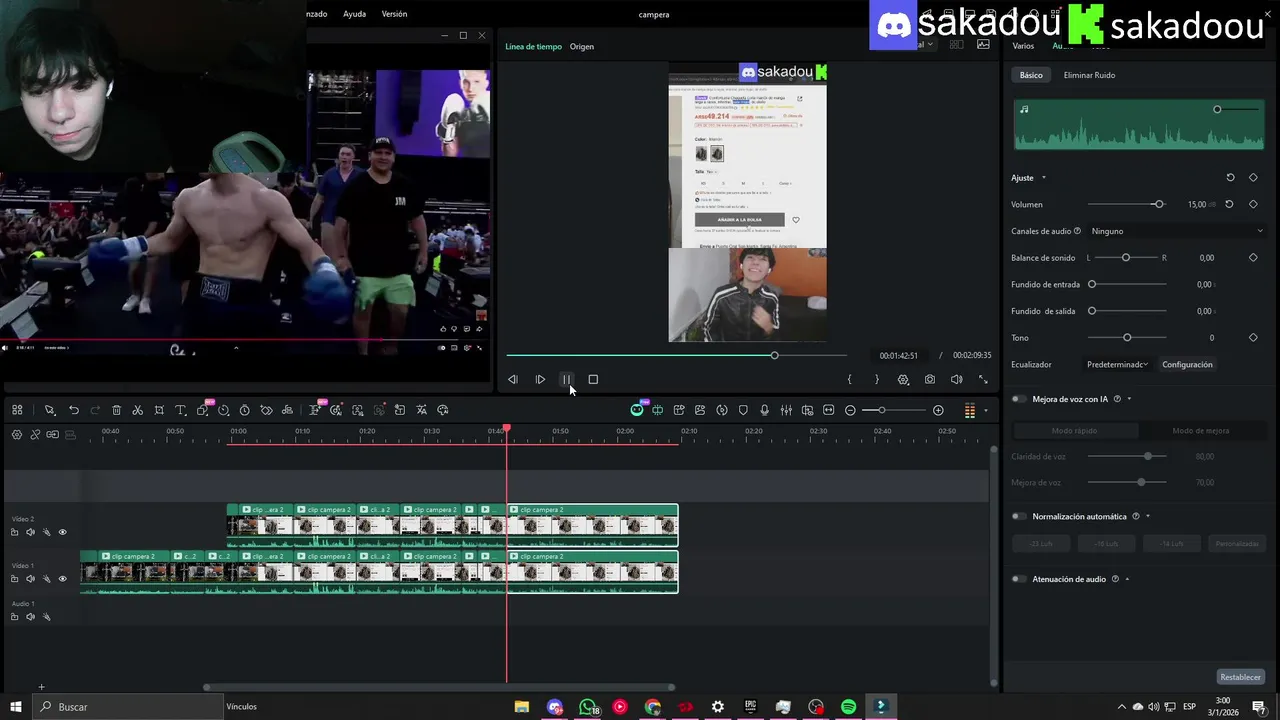Image resolution: width=1280 pixels, height=720 pixels.
Task: Click the undo arrow in timeline toolbar
Action: (73, 410)
